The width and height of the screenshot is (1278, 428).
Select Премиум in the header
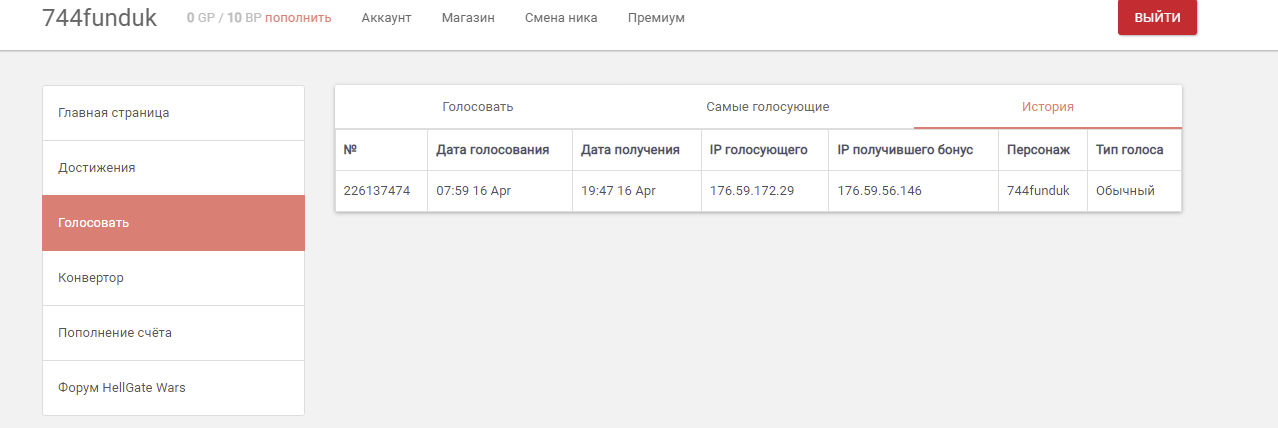click(x=656, y=18)
